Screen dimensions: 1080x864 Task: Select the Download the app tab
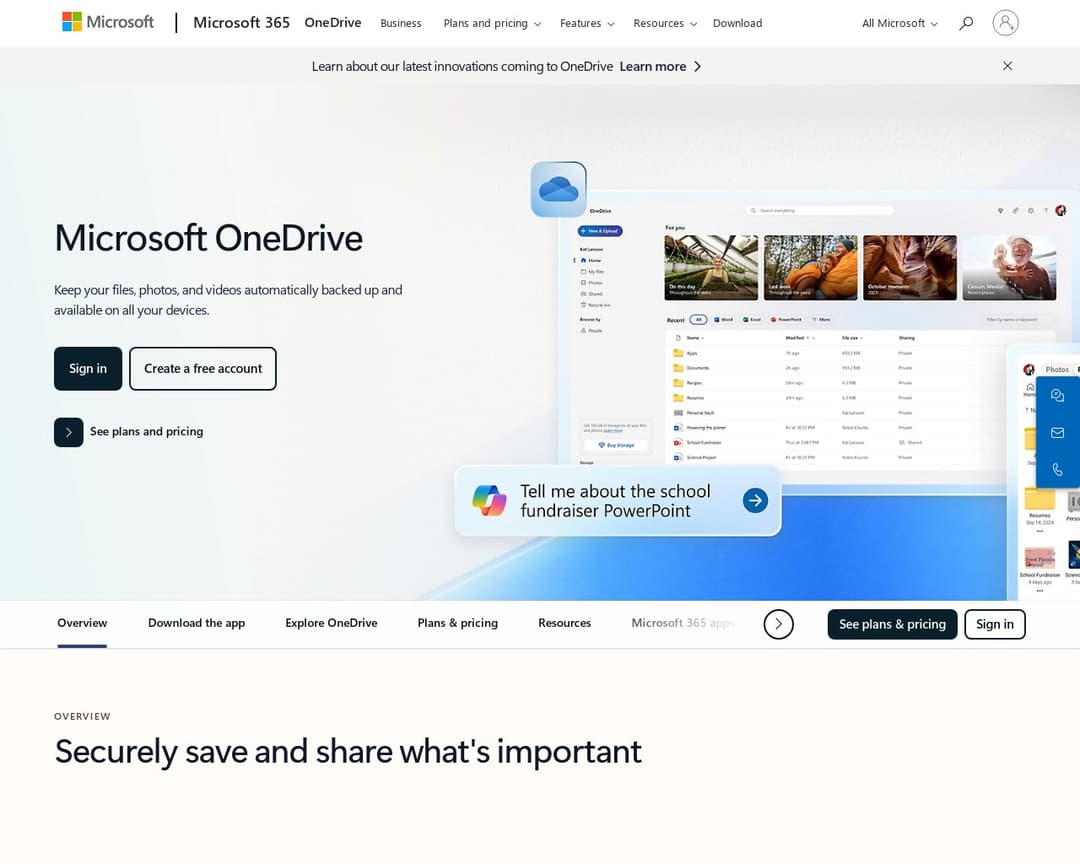point(196,623)
